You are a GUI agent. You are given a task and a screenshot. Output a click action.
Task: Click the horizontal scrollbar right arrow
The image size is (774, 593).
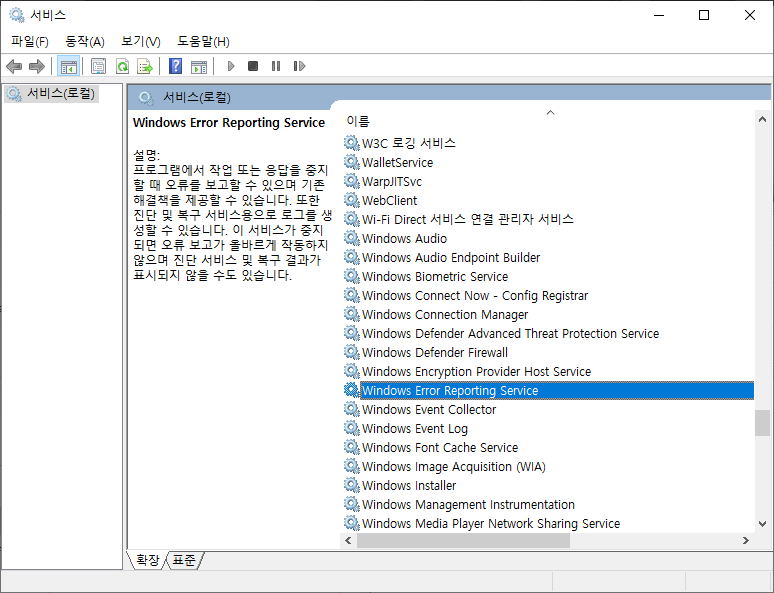[745, 541]
